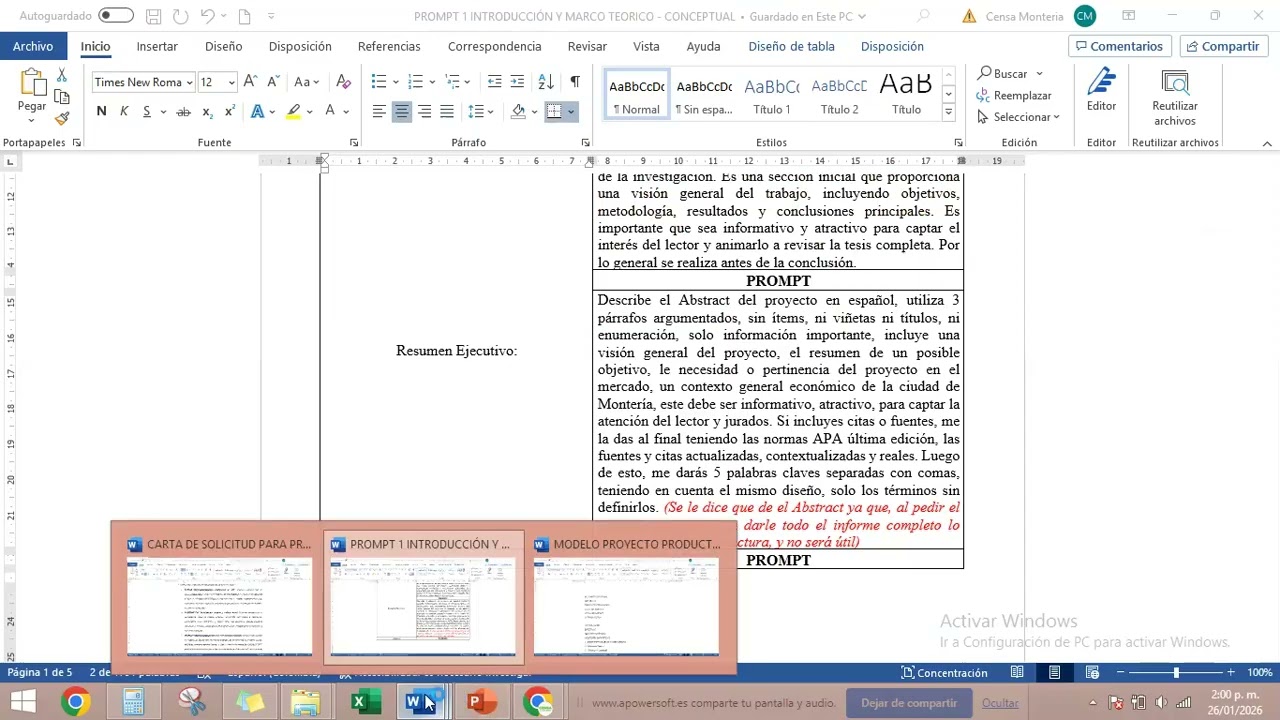Switch to the Referencias tab

point(389,46)
